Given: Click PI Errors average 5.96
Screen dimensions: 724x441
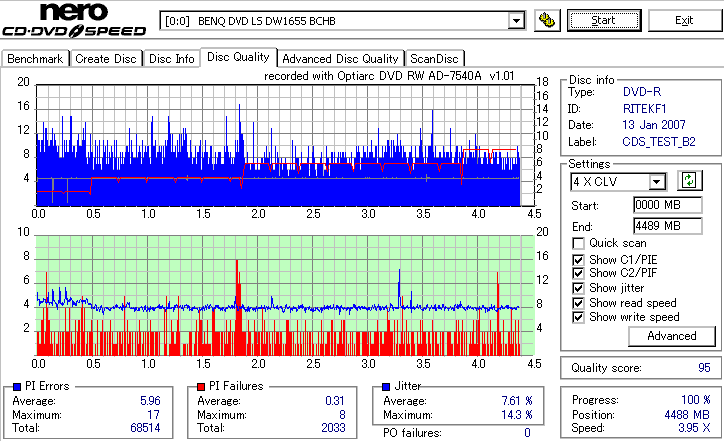Looking at the screenshot, I should coord(150,401).
